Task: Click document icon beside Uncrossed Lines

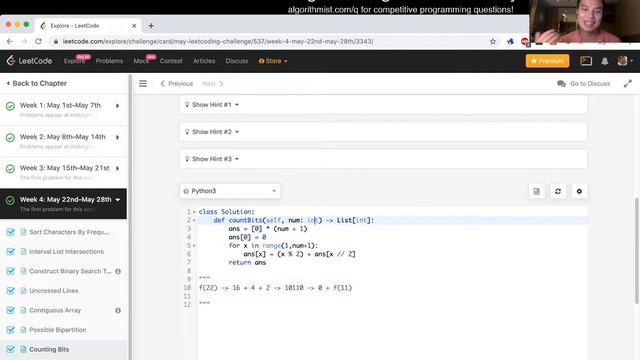Action: [23, 291]
